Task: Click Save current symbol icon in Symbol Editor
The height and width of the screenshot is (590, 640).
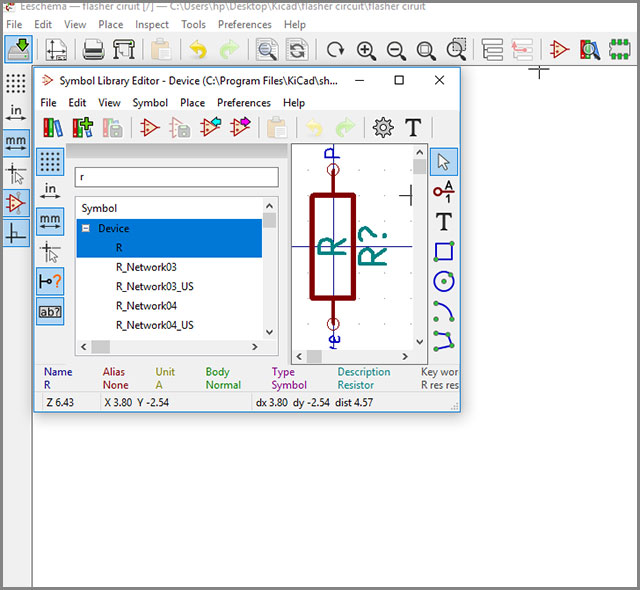Action: pyautogui.click(x=180, y=128)
